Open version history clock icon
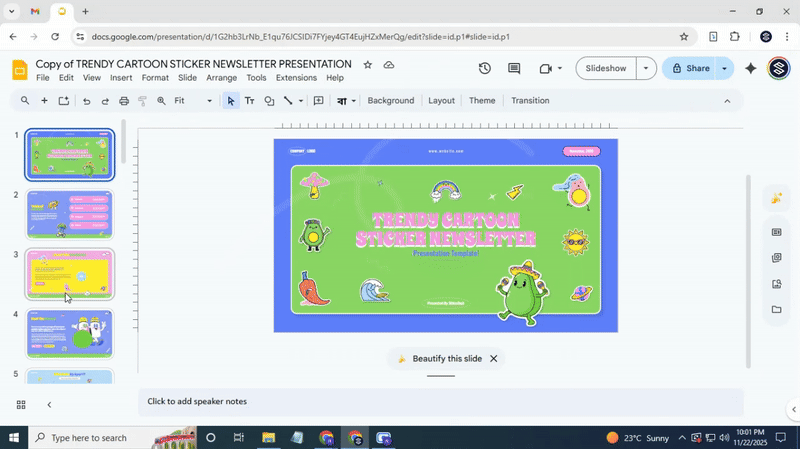Viewport: 800px width, 449px height. [x=485, y=68]
